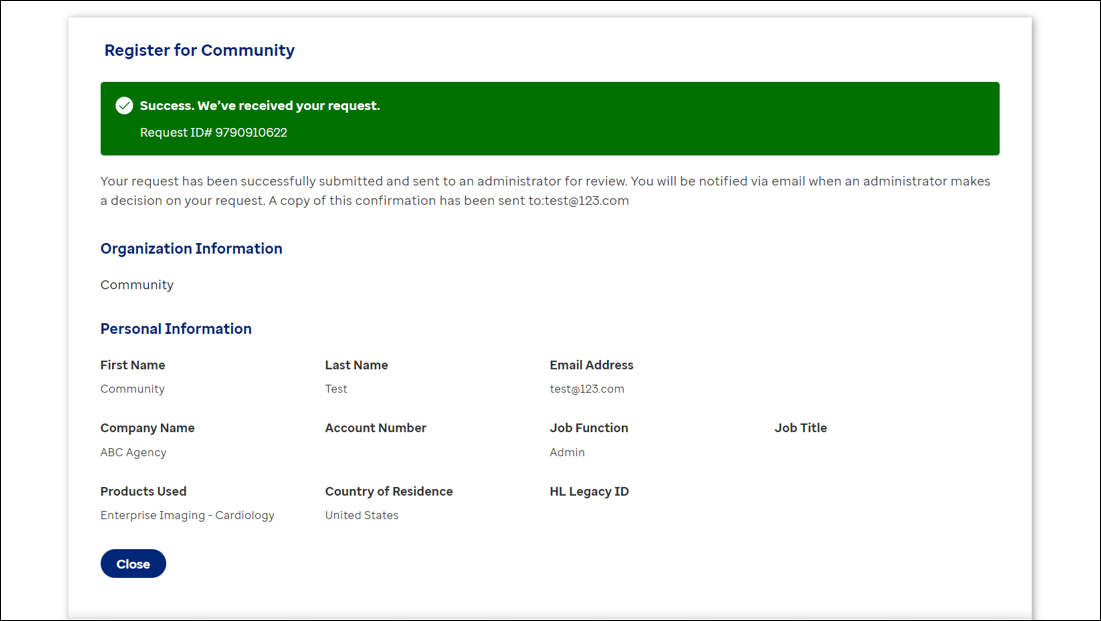Select Enterprise Imaging - Cardiology under Products Used
Screen dimensions: 1101x621
click(x=187, y=515)
